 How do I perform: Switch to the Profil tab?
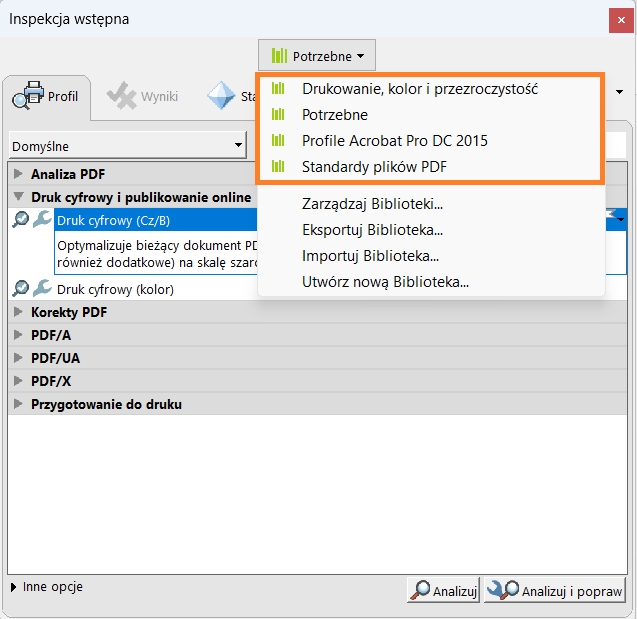(x=47, y=97)
